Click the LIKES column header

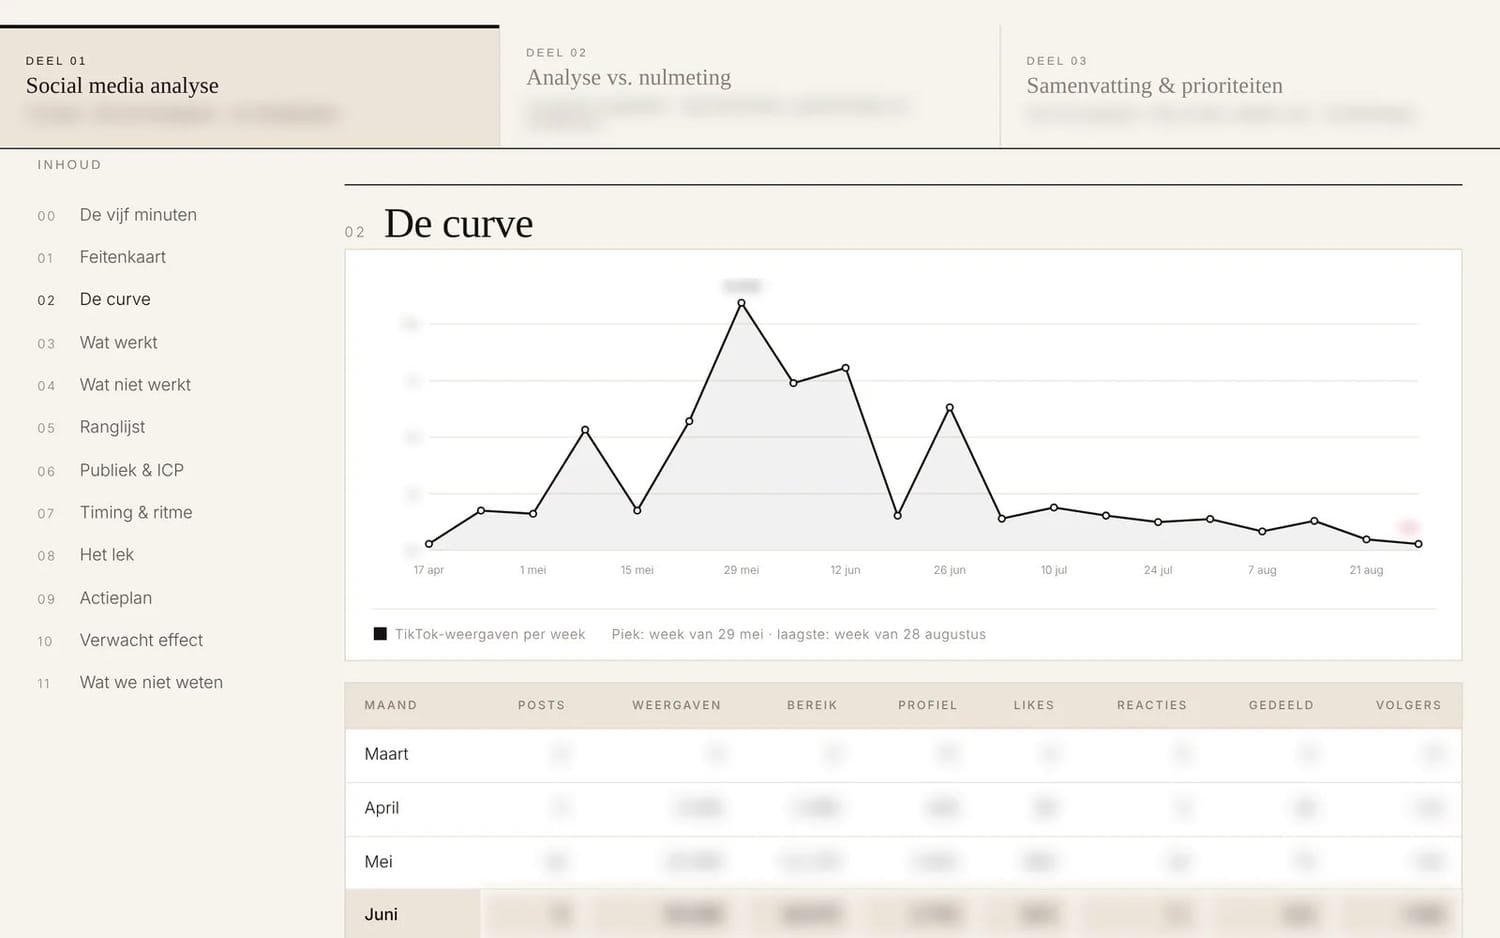(x=1034, y=705)
